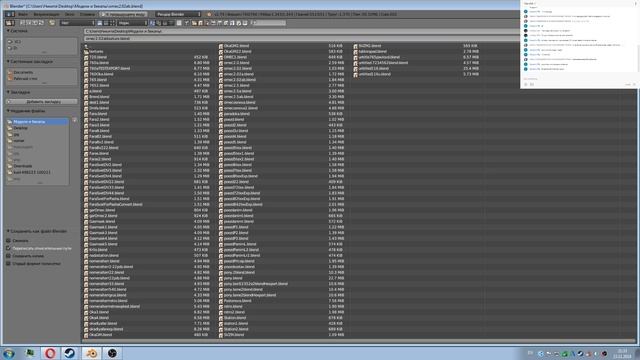Viewport: 640px width, 360px height.
Task: Collapse the Системные закладки panel
Action: [x=8, y=62]
